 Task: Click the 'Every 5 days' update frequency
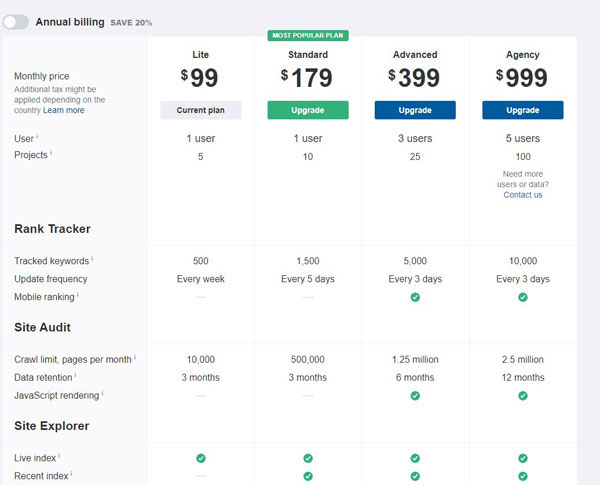click(308, 279)
